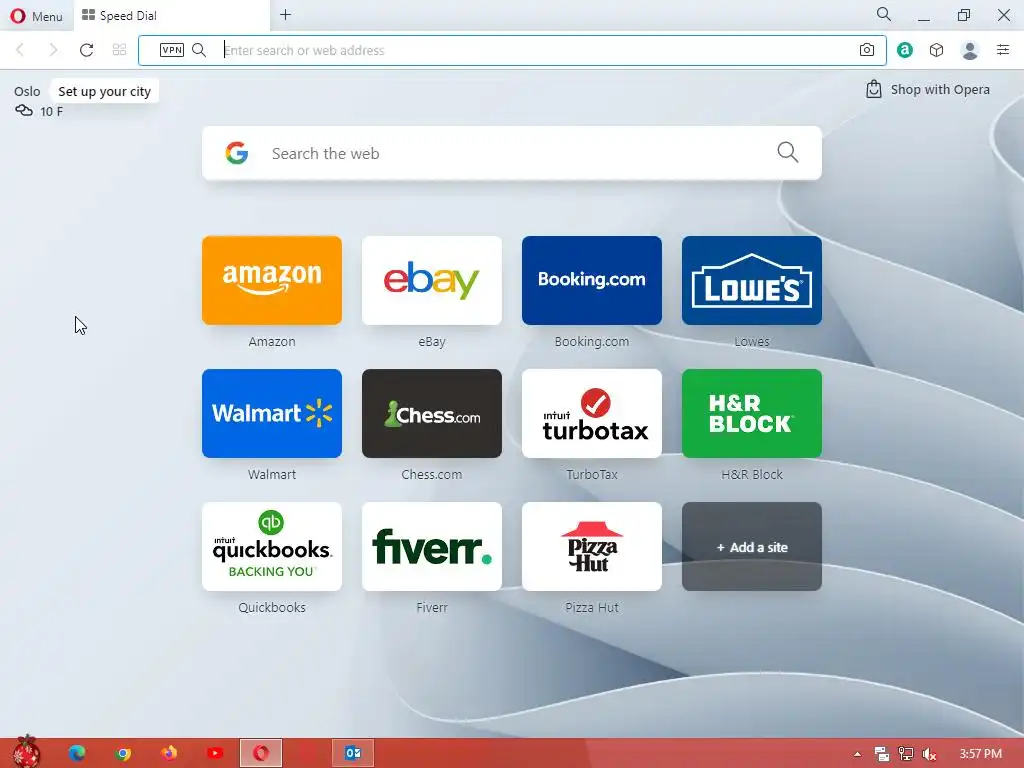This screenshot has height=768, width=1024.
Task: Open the Snapshot camera icon
Action: click(867, 50)
